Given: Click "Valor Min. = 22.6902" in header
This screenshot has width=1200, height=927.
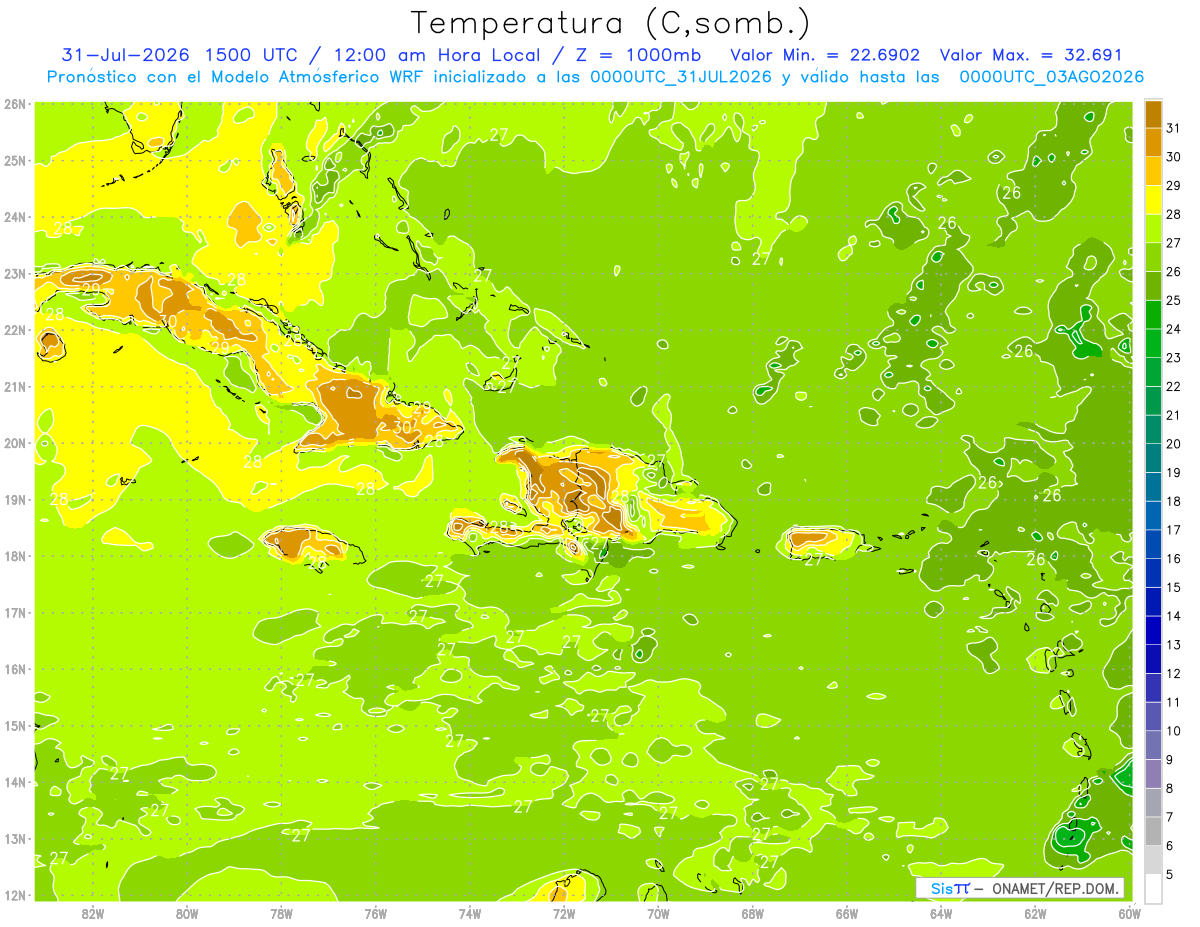Looking at the screenshot, I should click(x=825, y=55).
